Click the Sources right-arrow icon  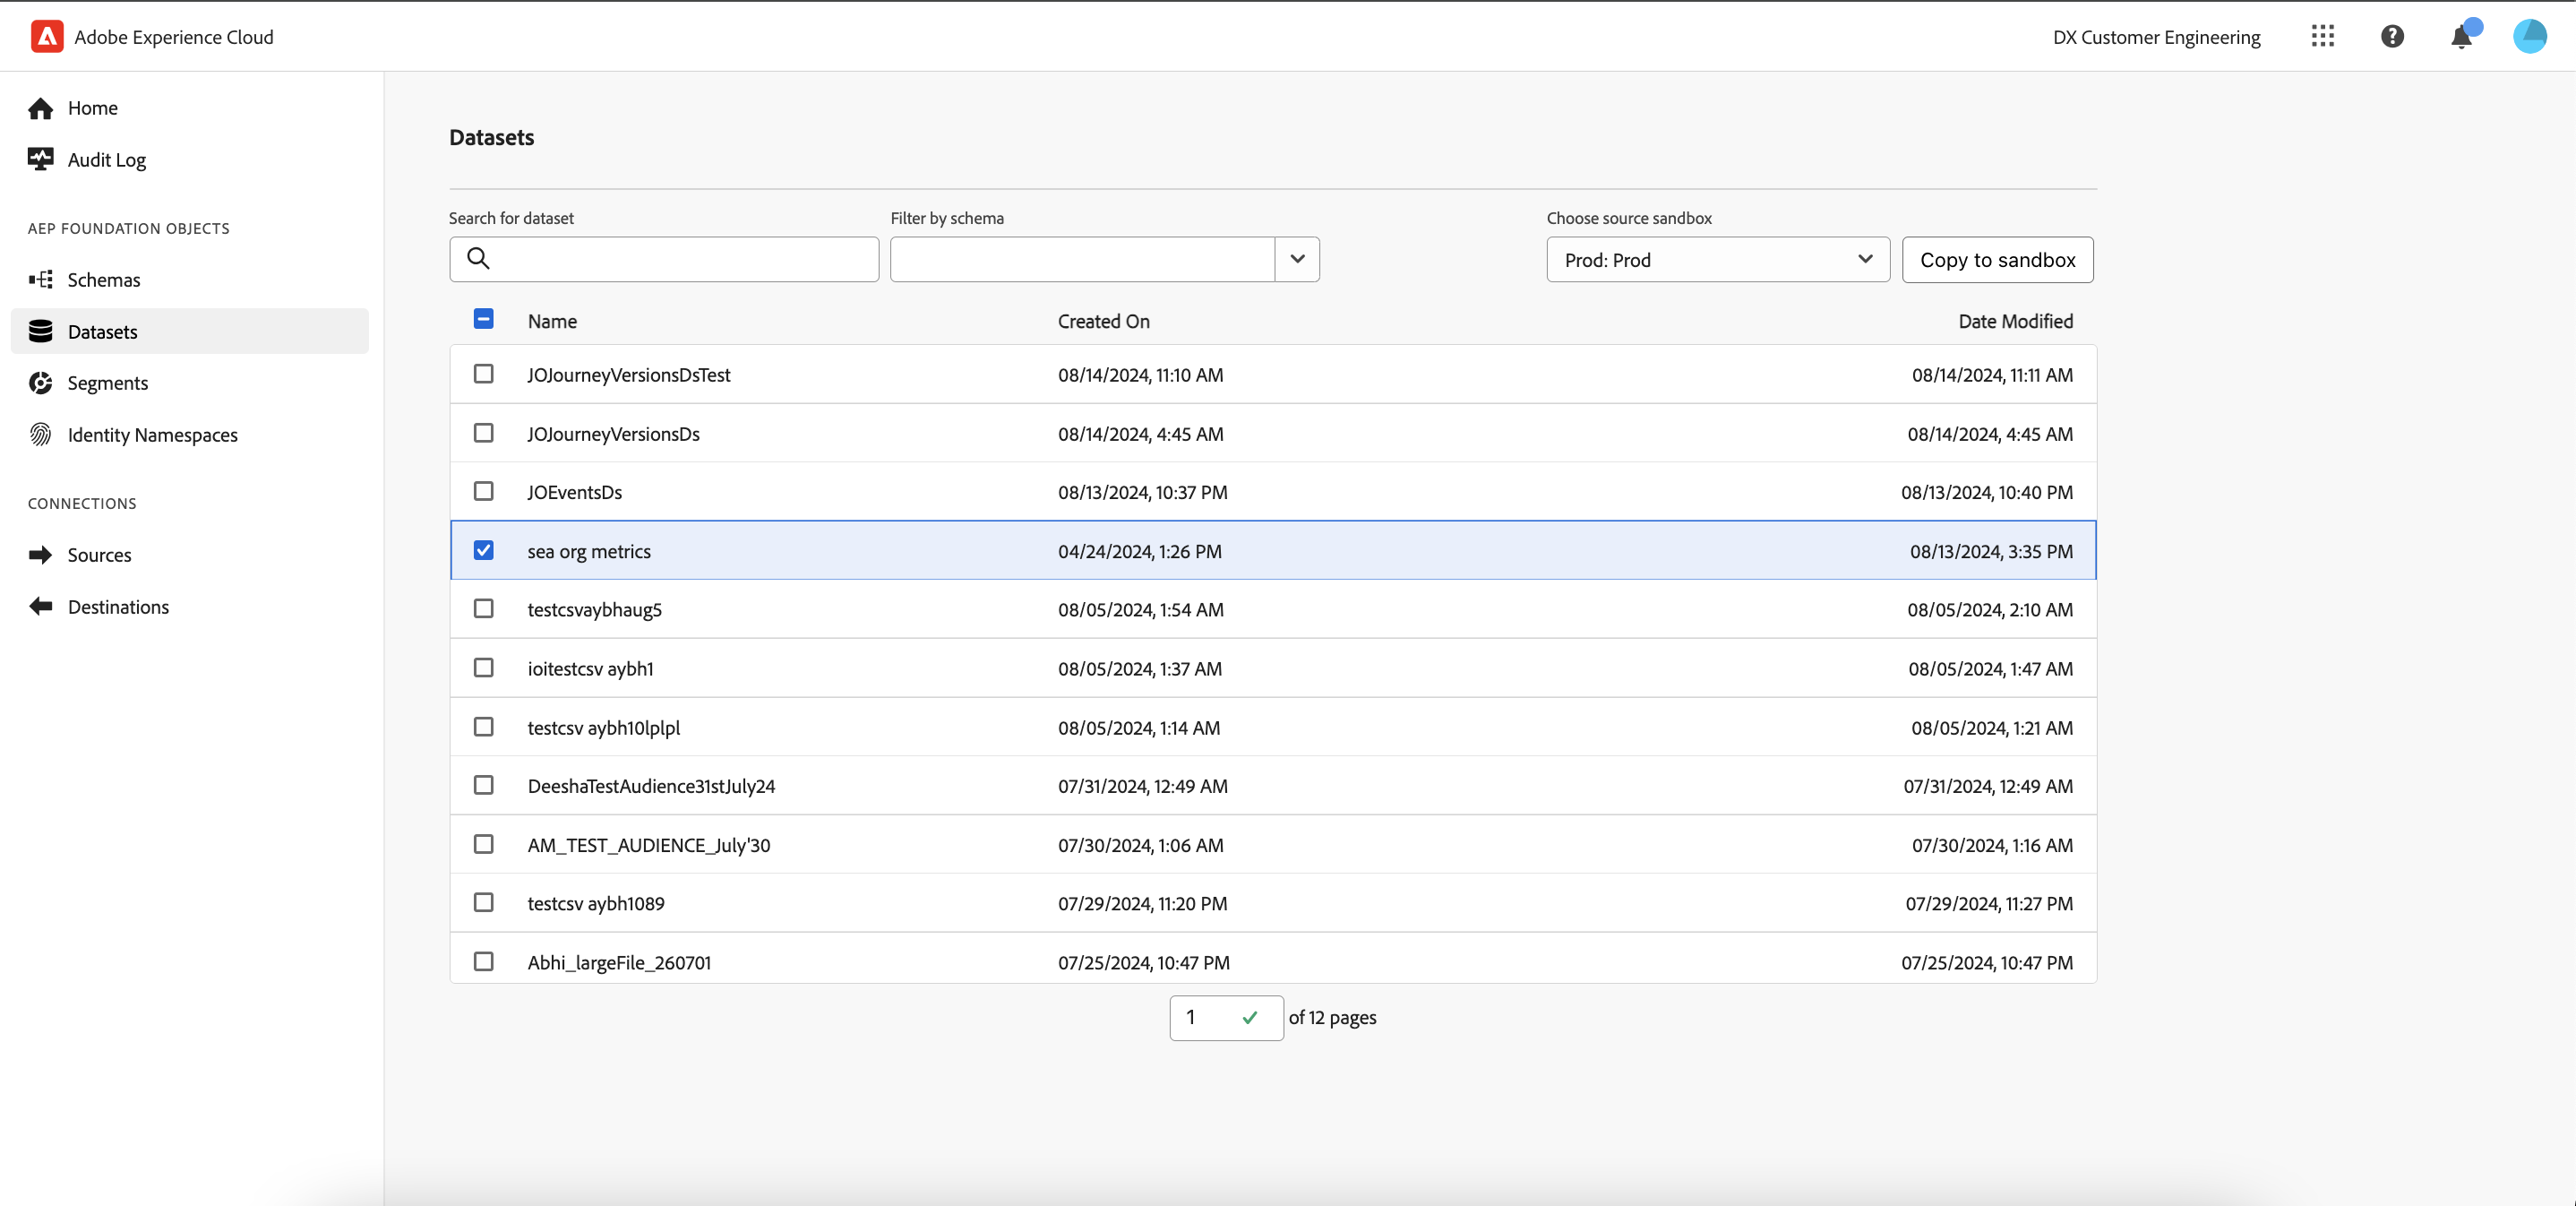tap(41, 554)
